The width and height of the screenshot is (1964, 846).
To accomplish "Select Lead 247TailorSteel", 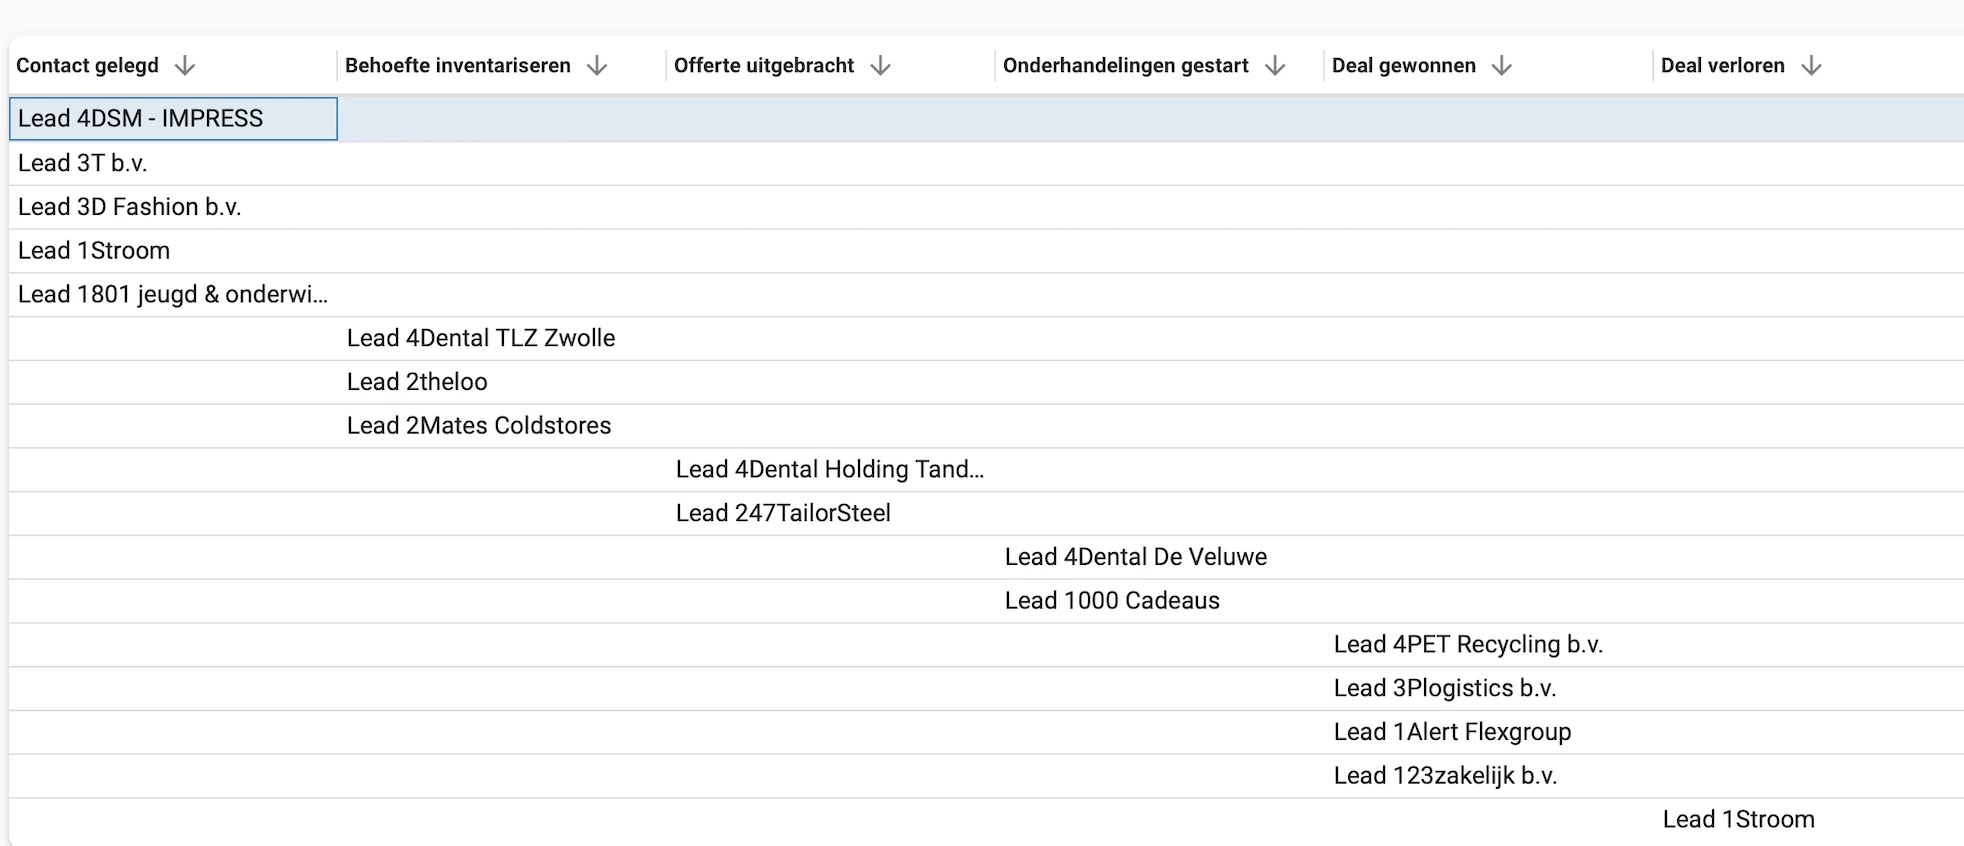I will tap(783, 514).
